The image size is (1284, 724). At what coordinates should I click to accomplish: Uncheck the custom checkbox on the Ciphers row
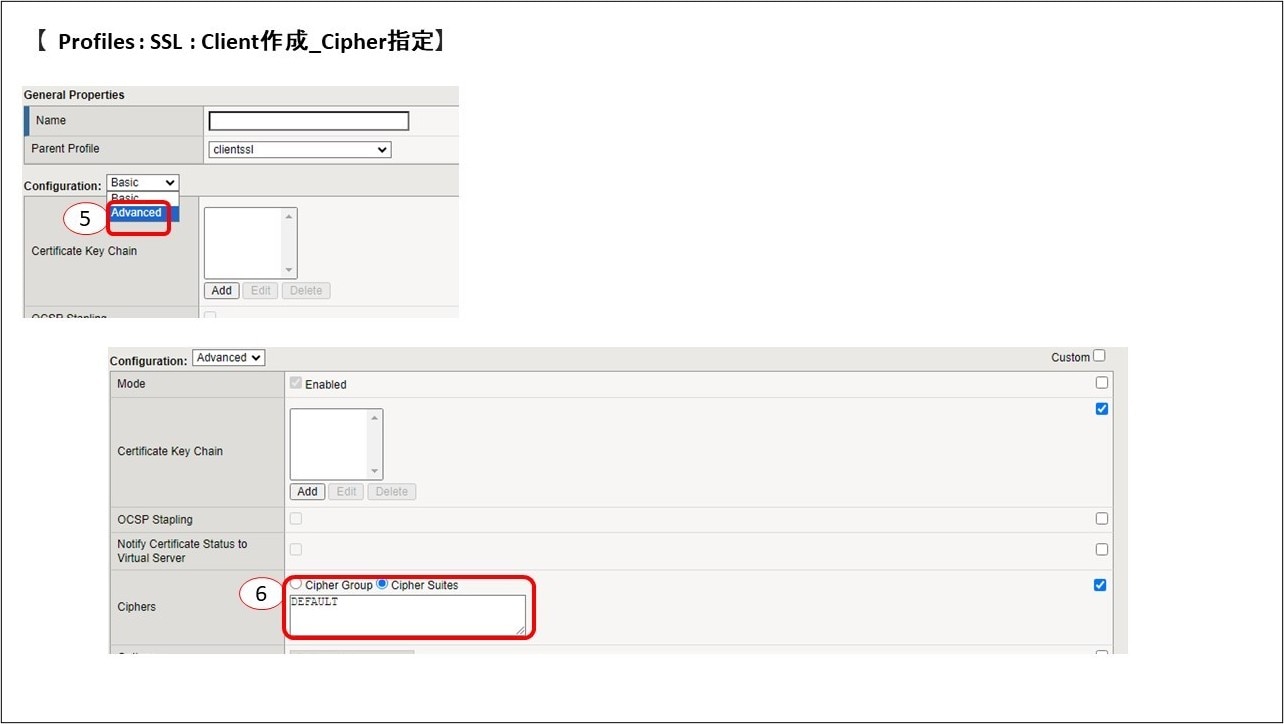click(x=1101, y=585)
